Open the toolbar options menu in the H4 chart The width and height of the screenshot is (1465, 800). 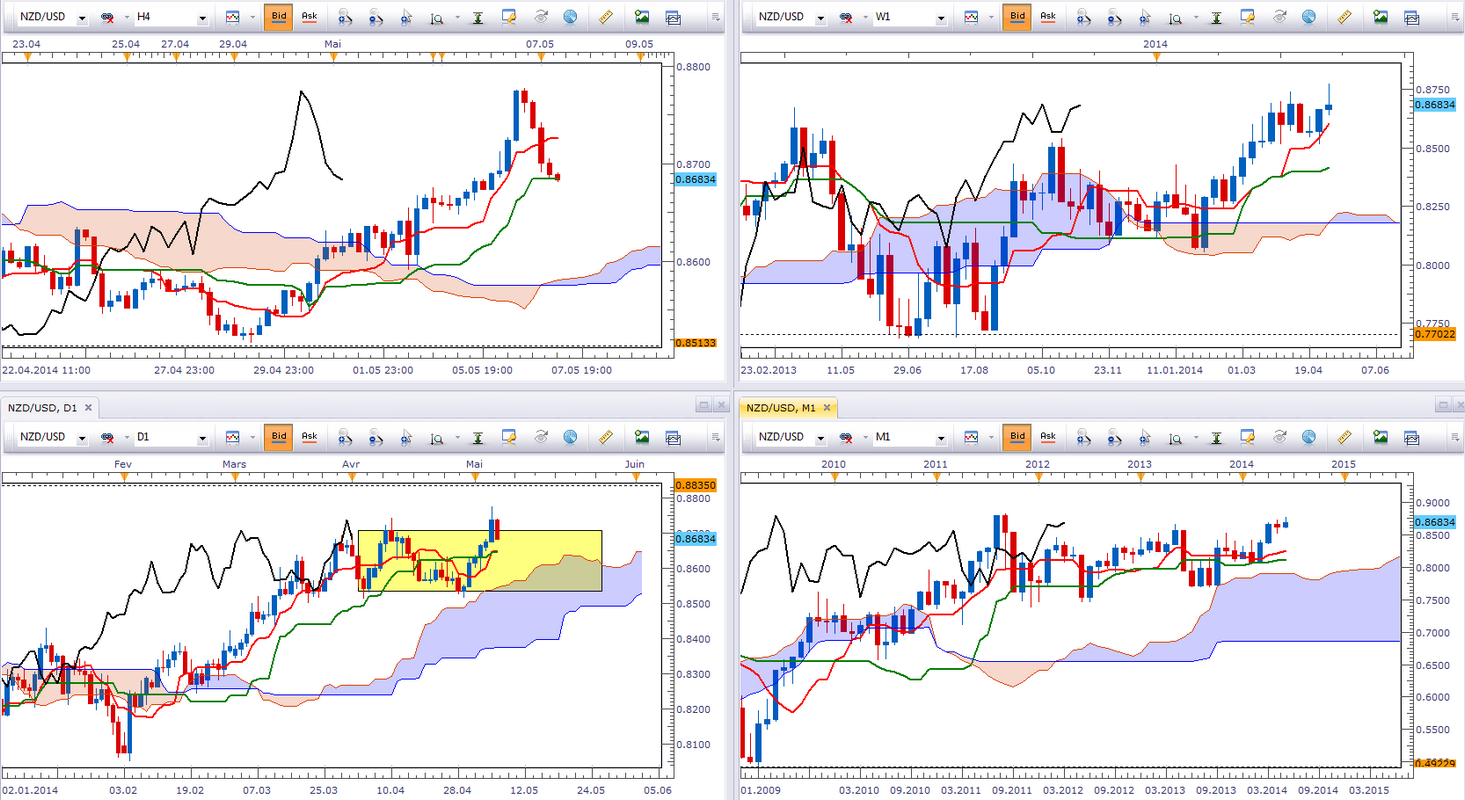715,17
